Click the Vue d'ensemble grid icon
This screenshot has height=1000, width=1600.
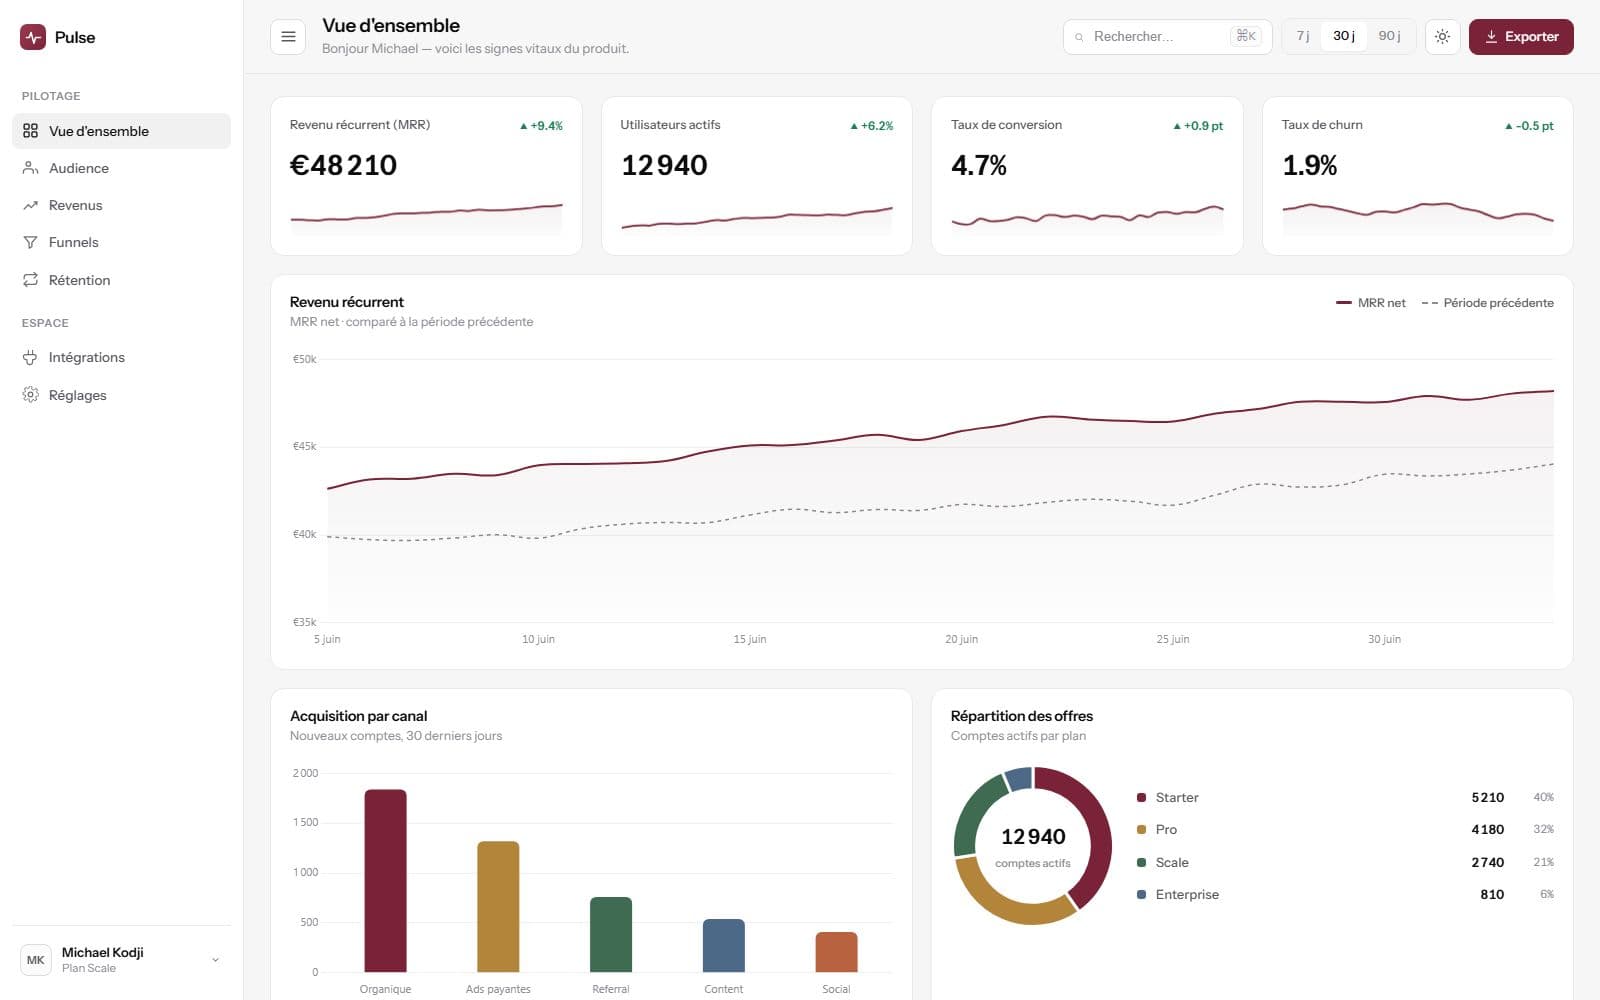pos(30,131)
